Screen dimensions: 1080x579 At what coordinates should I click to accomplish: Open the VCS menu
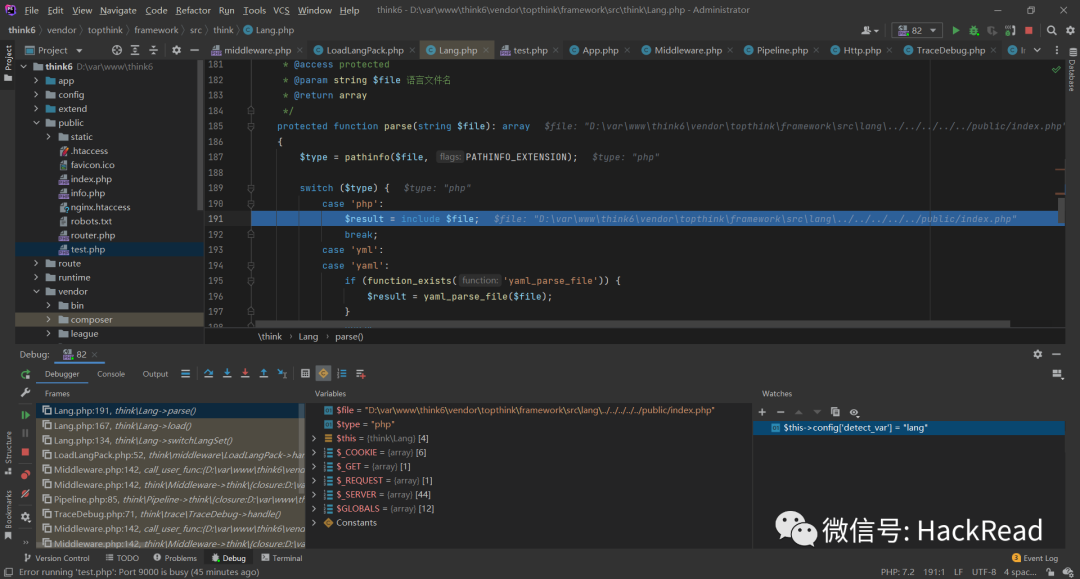tap(281, 10)
